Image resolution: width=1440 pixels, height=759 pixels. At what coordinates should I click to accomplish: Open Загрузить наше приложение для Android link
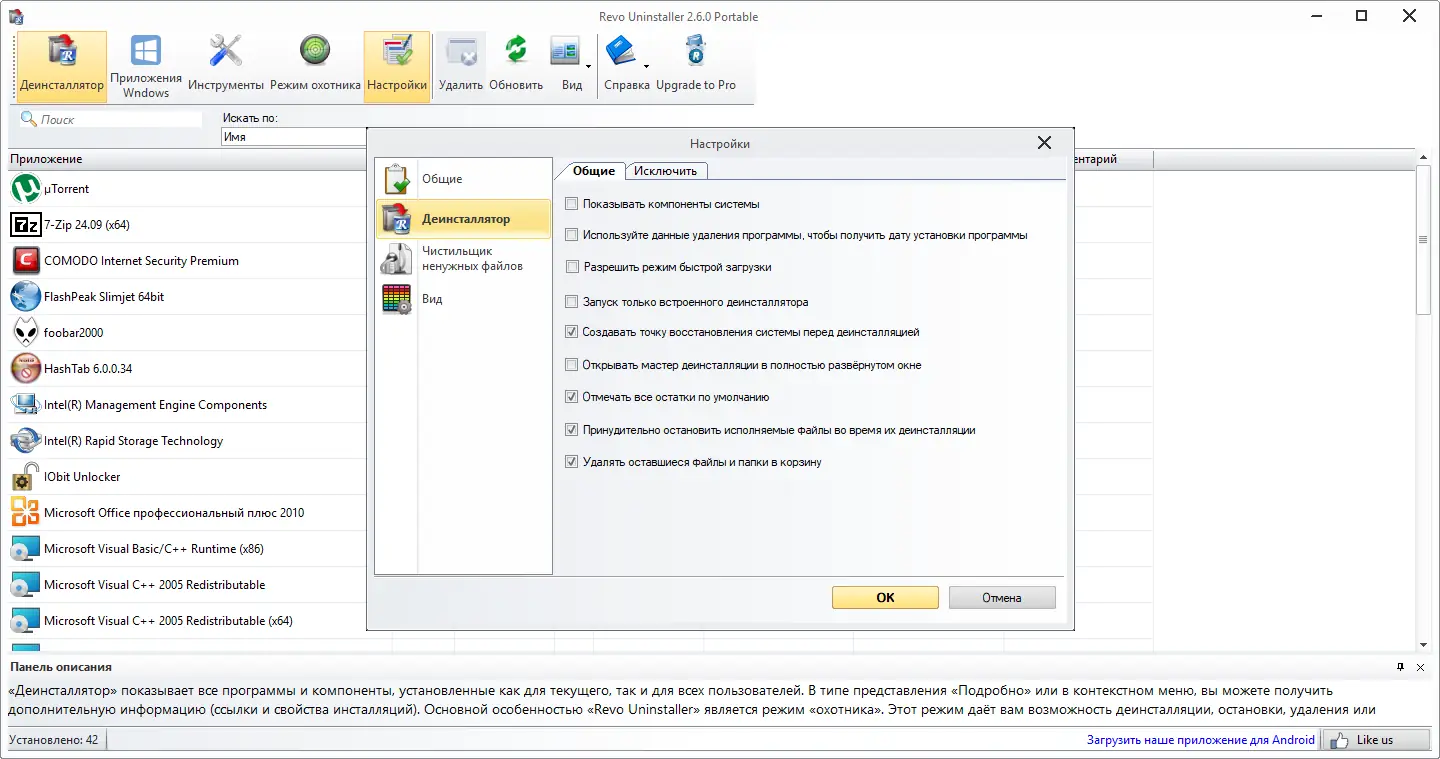point(1201,740)
